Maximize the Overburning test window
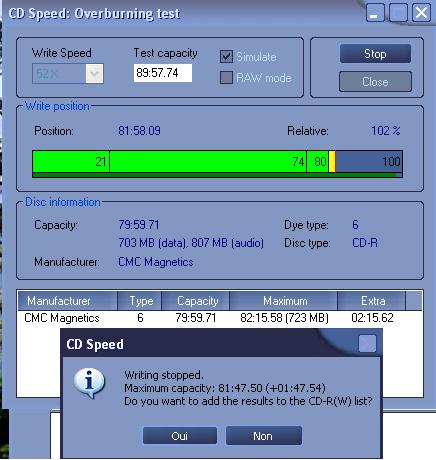This screenshot has height=460, width=436. pyautogui.click(x=398, y=13)
